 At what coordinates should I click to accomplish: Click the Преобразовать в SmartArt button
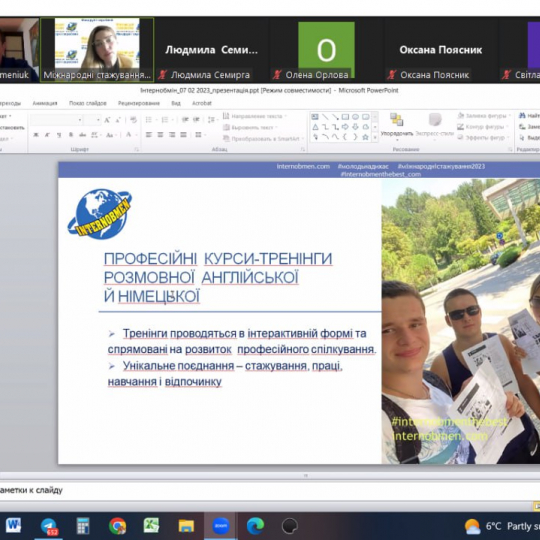(x=263, y=138)
